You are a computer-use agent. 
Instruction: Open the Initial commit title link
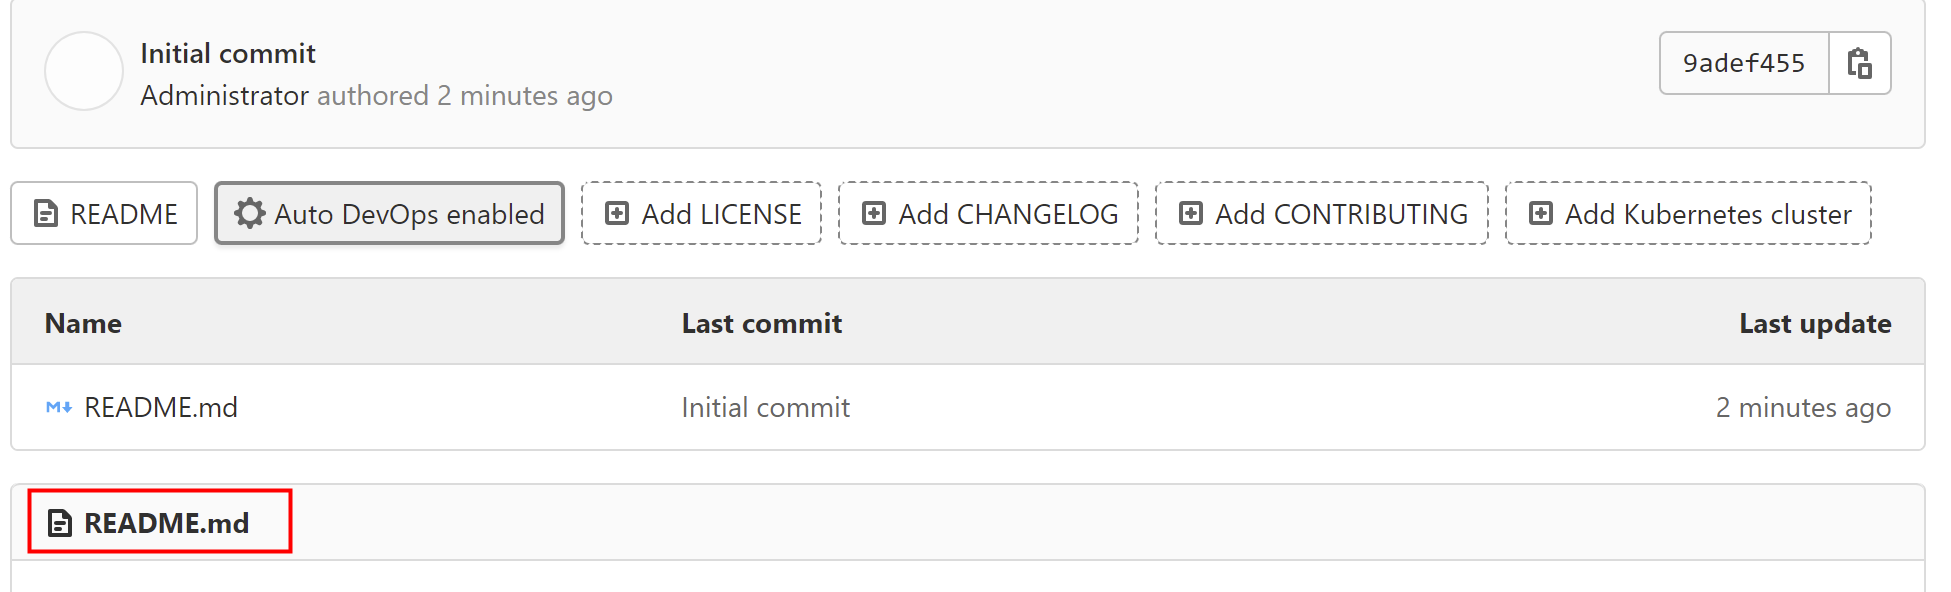(228, 53)
